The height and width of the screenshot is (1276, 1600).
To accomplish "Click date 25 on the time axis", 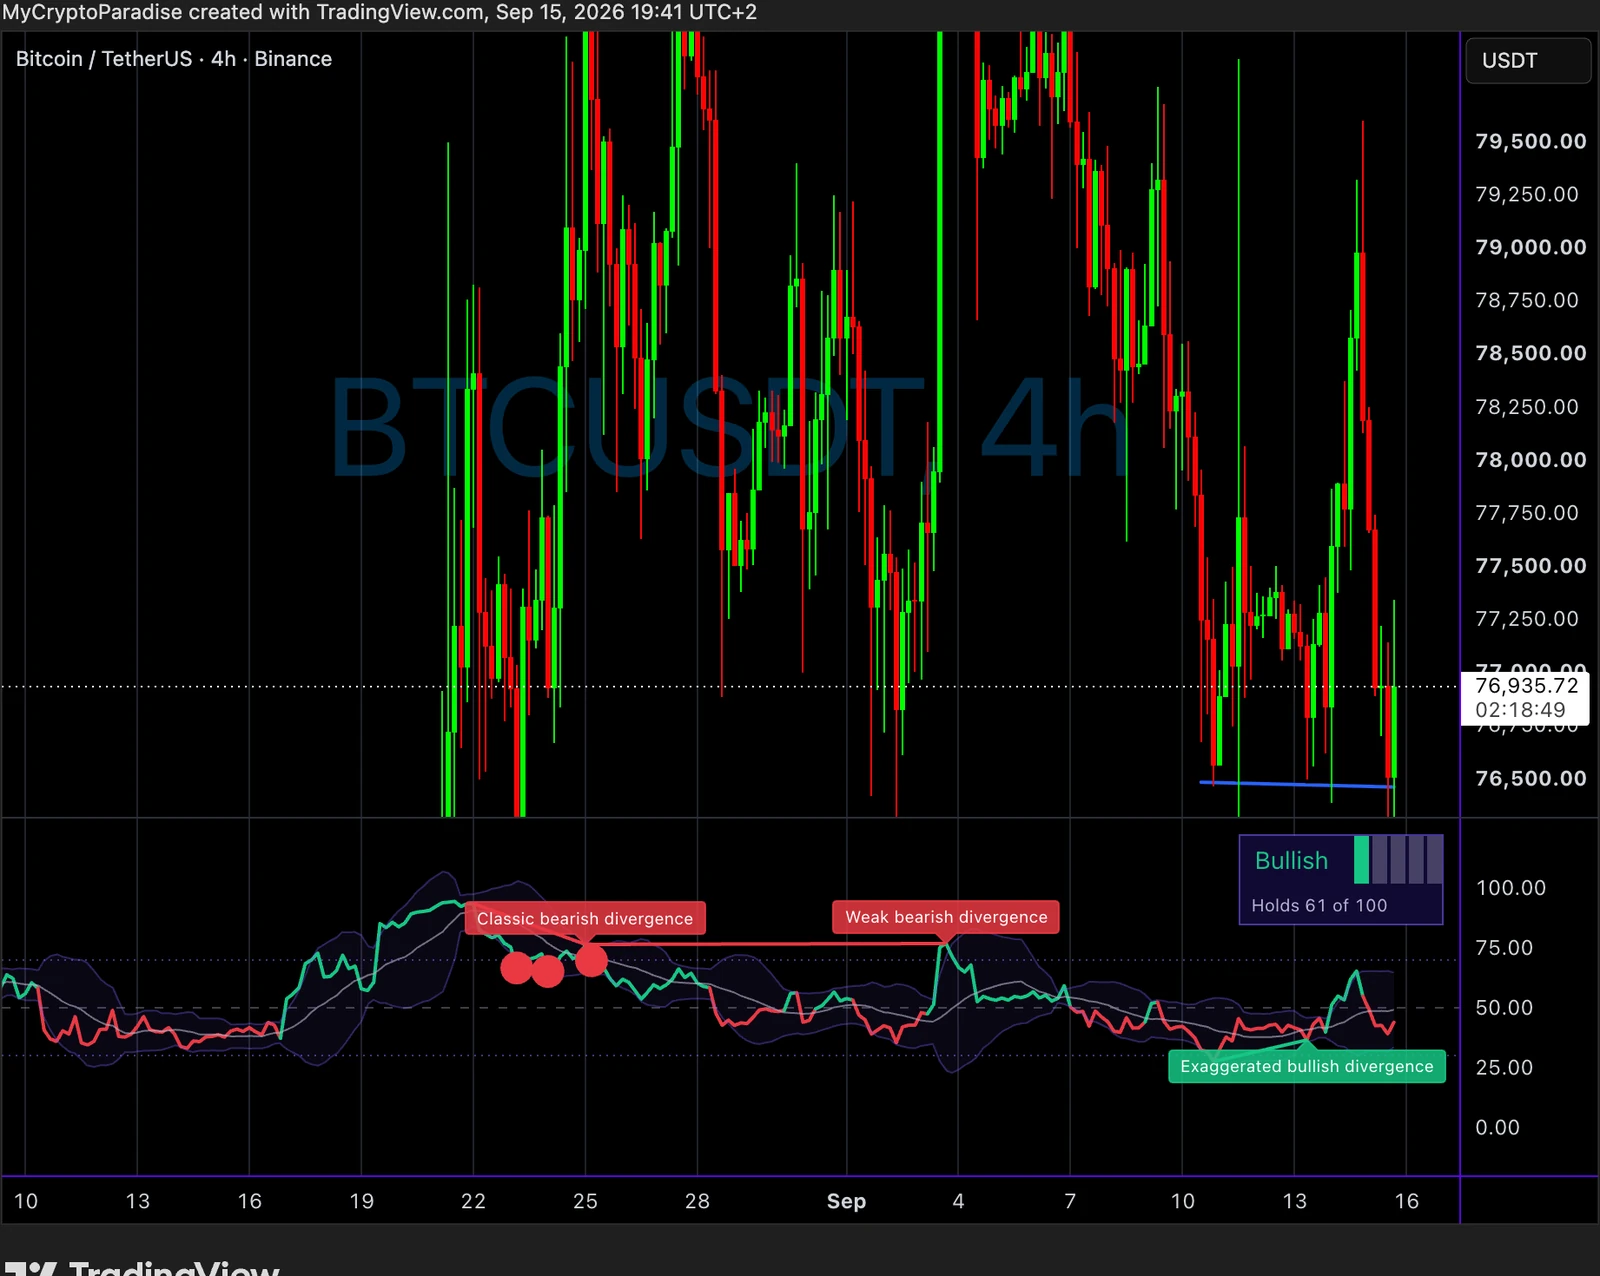I will click(585, 1201).
